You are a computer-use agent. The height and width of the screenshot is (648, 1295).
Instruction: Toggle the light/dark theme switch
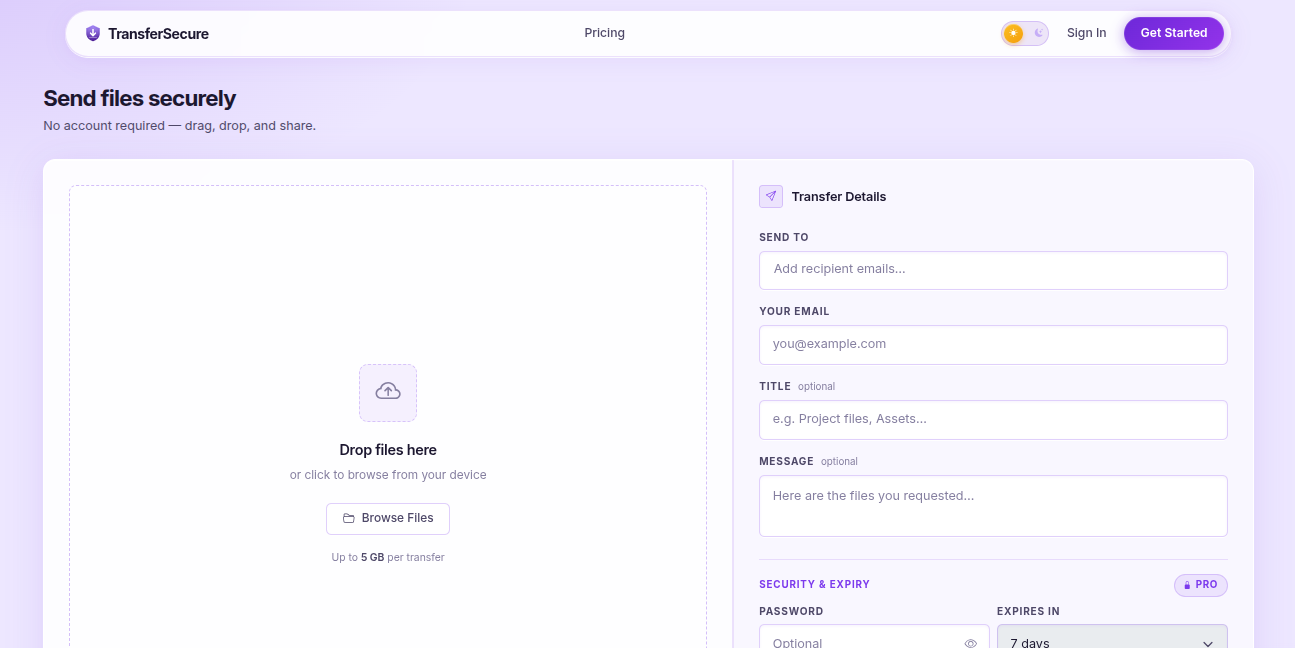tap(1024, 33)
